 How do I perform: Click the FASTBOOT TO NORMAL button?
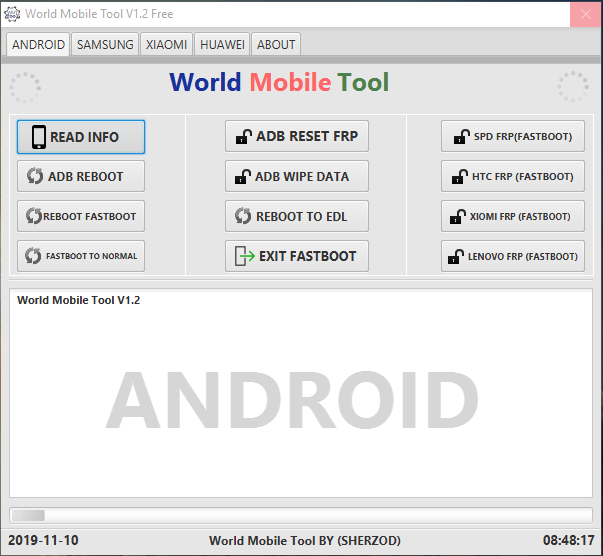pos(81,256)
